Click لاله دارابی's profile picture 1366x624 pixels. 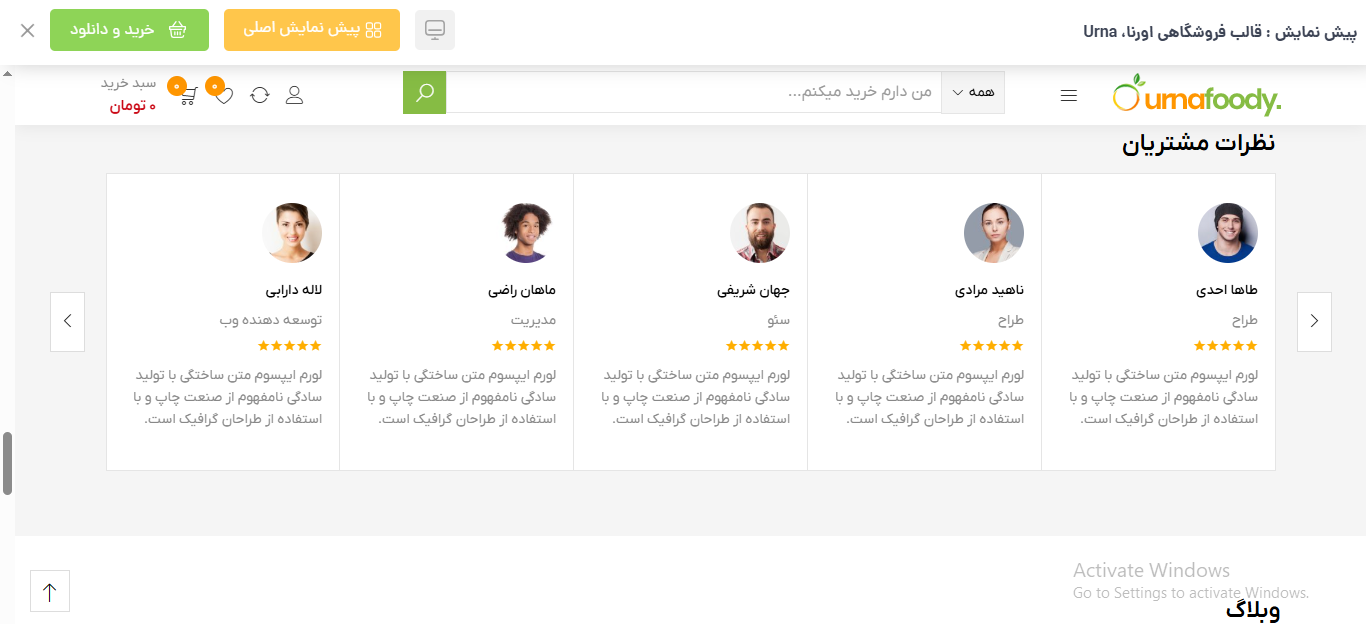tap(292, 233)
